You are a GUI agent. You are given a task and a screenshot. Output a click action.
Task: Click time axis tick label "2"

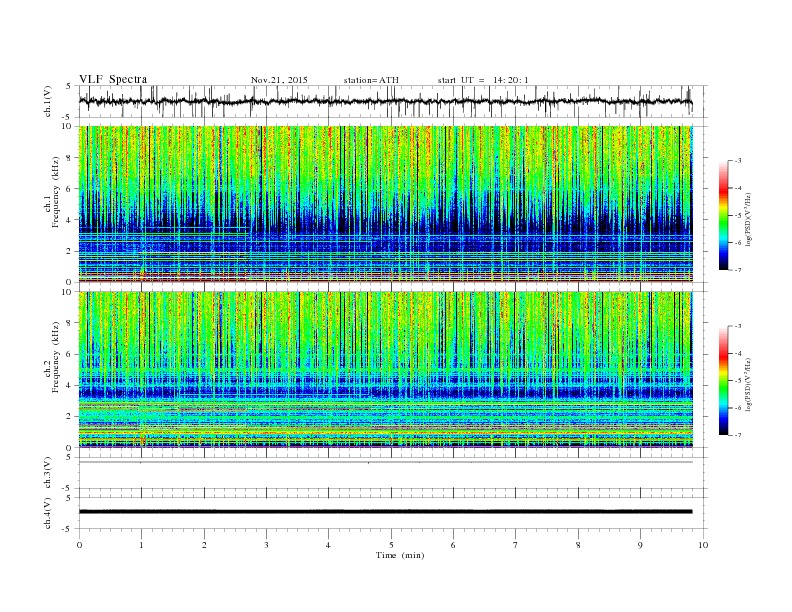point(204,545)
